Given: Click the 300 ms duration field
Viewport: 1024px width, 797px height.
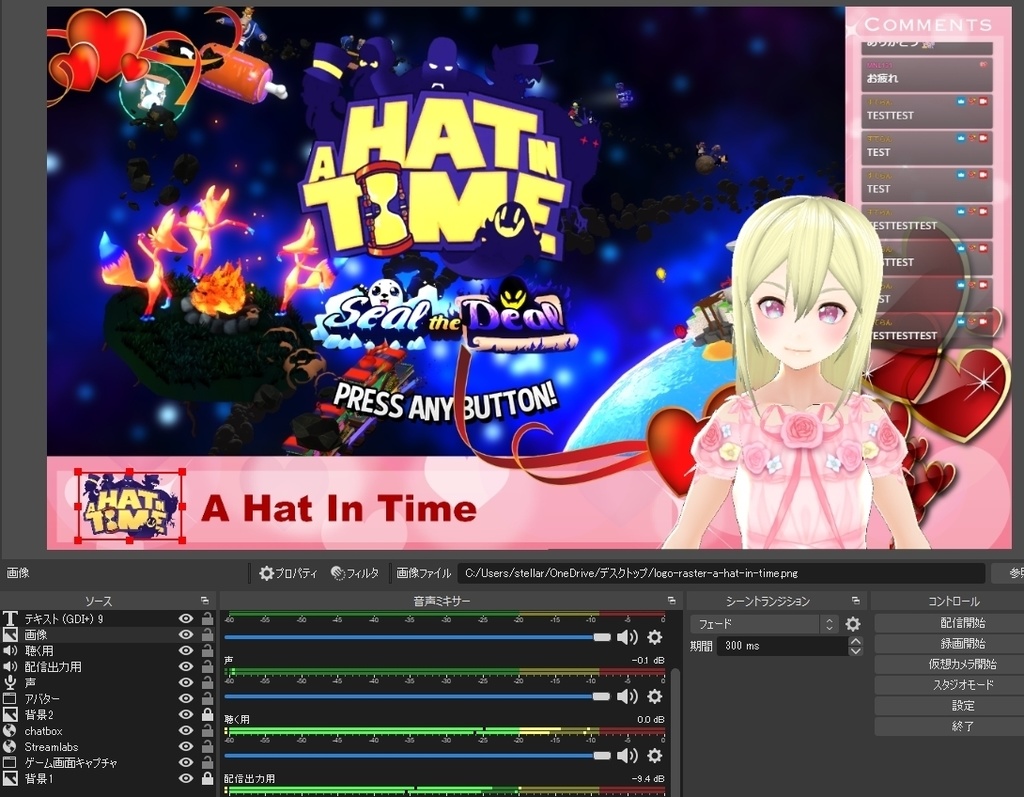Looking at the screenshot, I should [x=782, y=645].
